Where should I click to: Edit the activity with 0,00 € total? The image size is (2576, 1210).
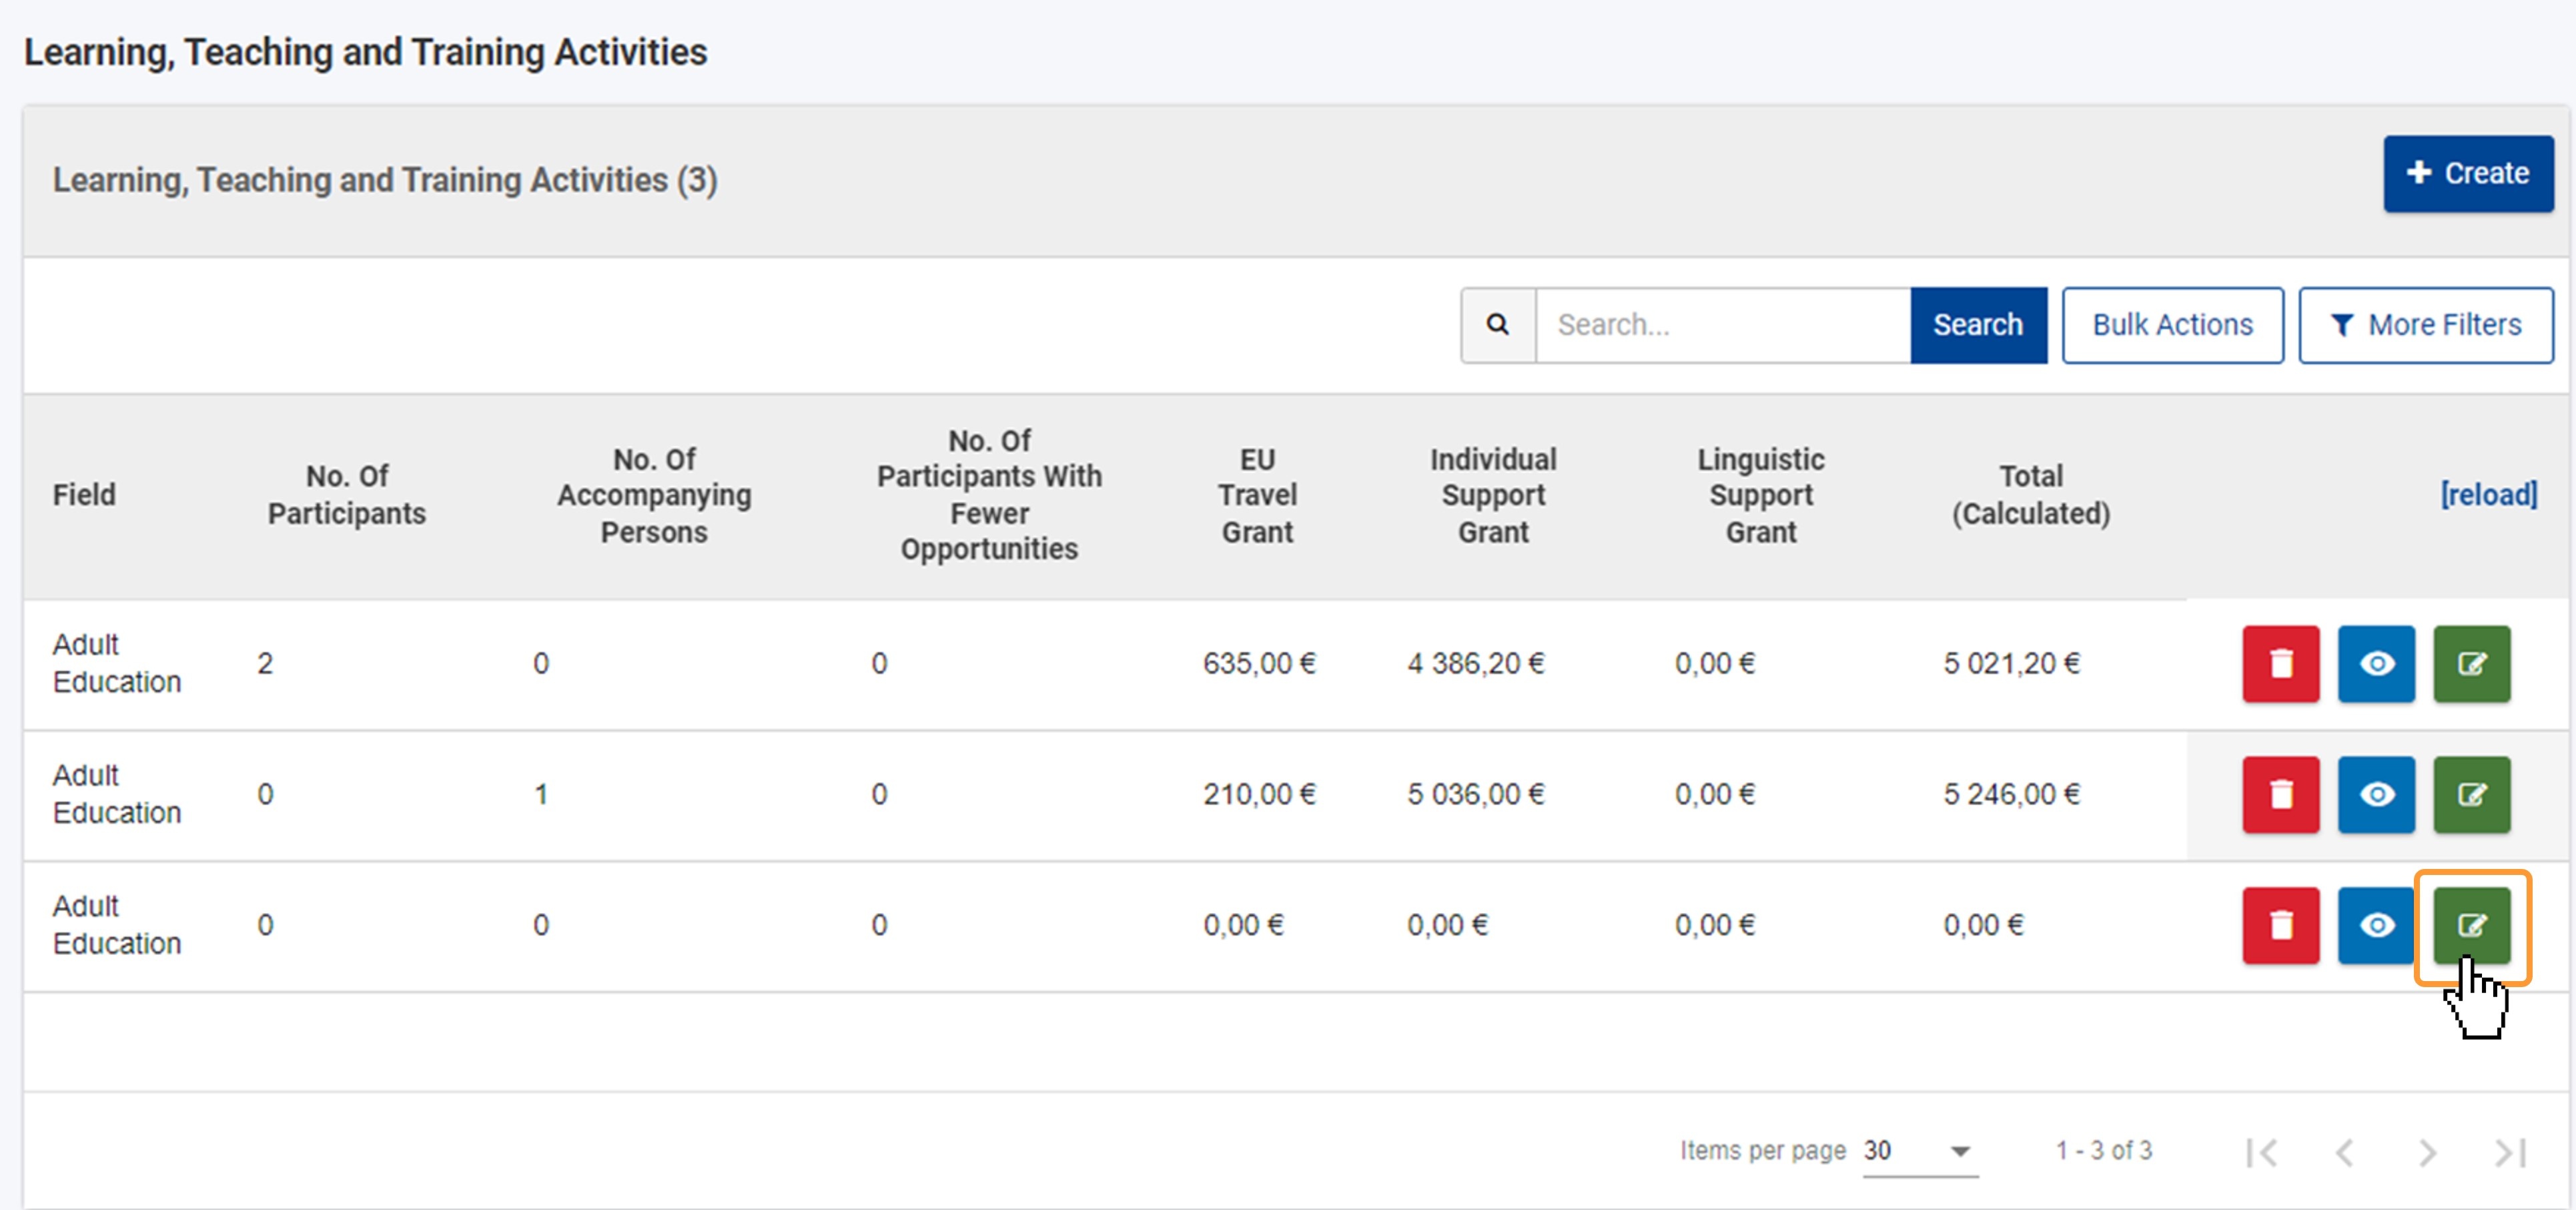(2471, 925)
